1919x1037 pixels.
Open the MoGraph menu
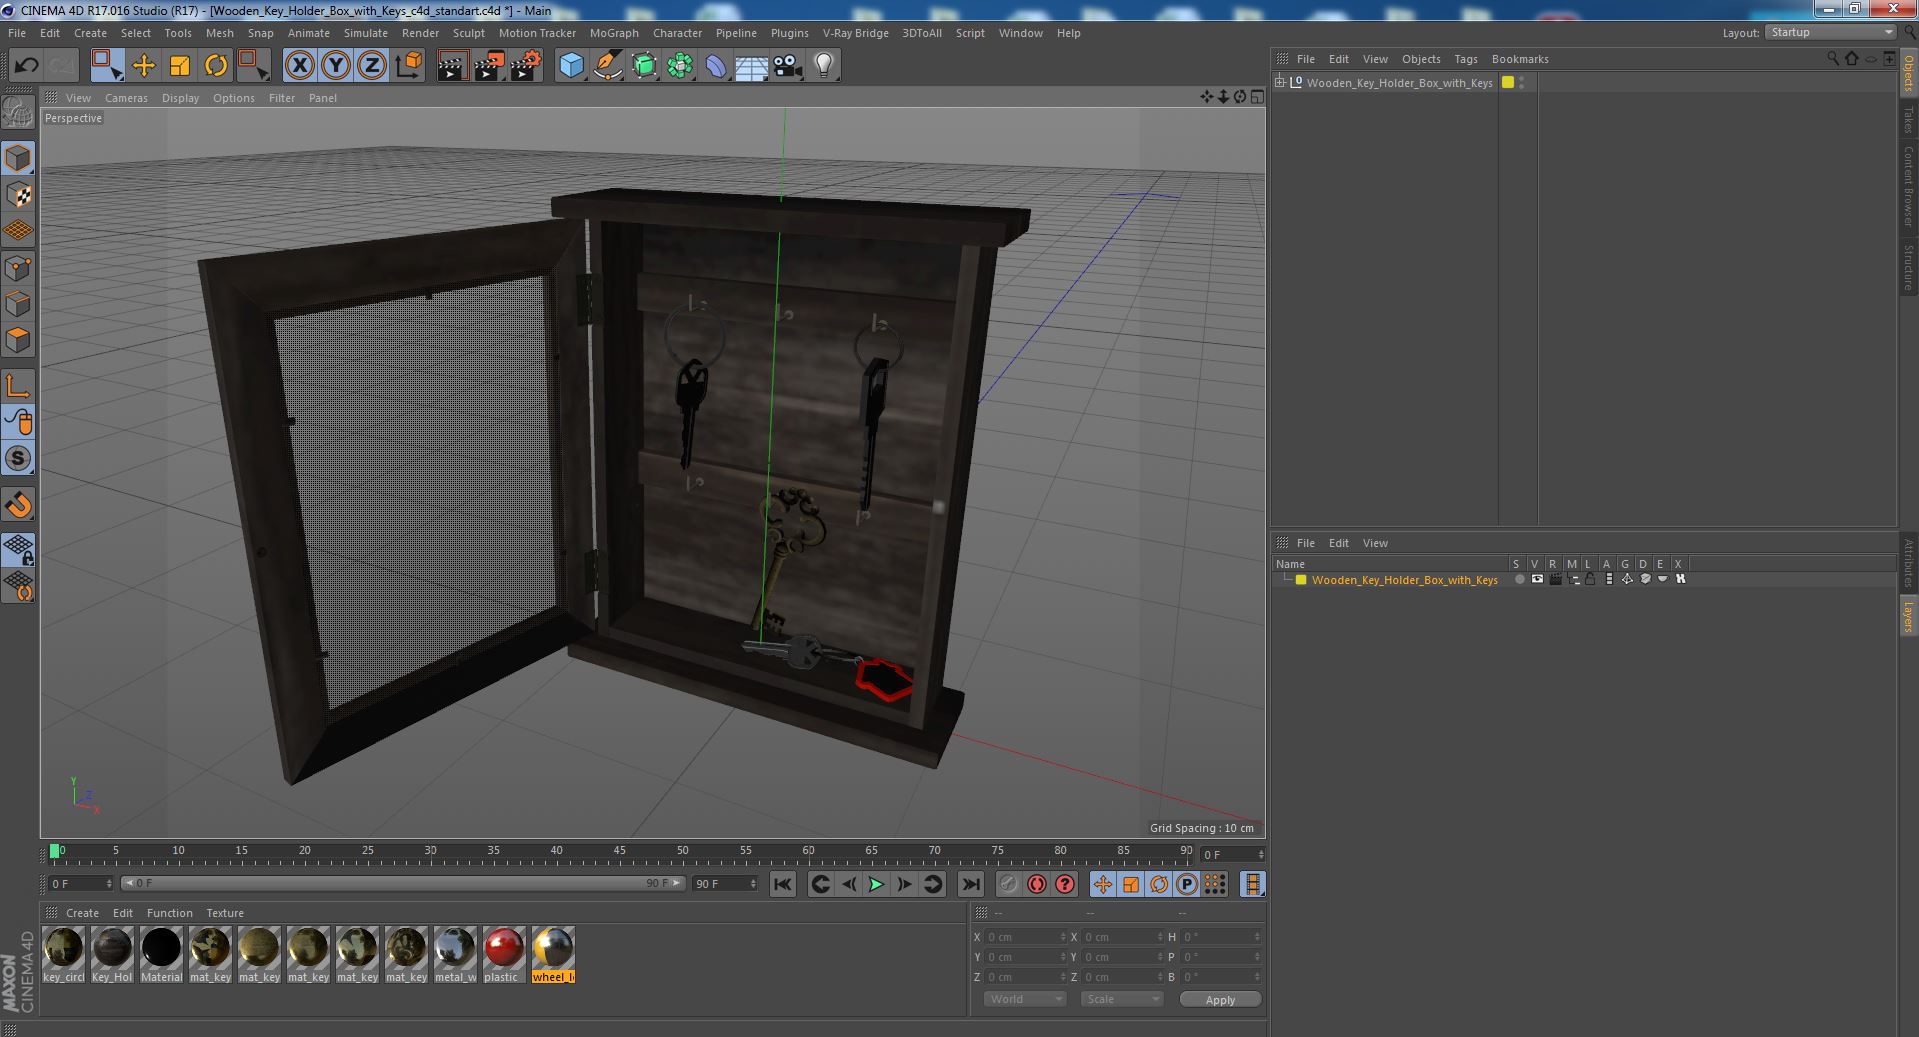[614, 33]
